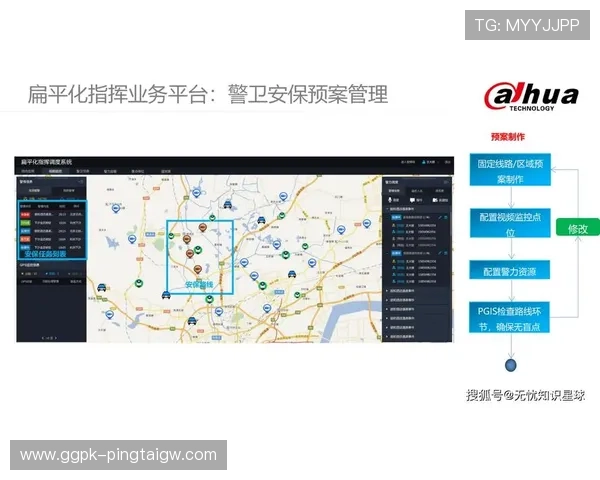This screenshot has width=600, height=480.
Task: Click logout link at top bar's far right
Action: click(448, 162)
